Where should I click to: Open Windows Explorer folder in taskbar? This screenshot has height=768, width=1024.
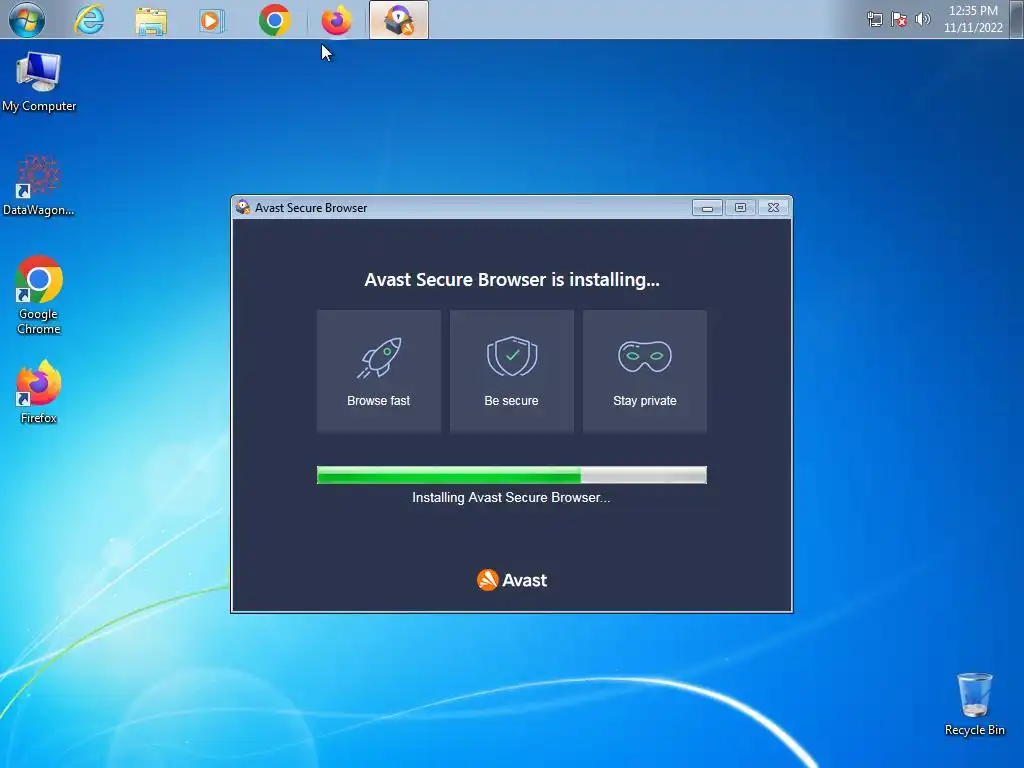(151, 20)
